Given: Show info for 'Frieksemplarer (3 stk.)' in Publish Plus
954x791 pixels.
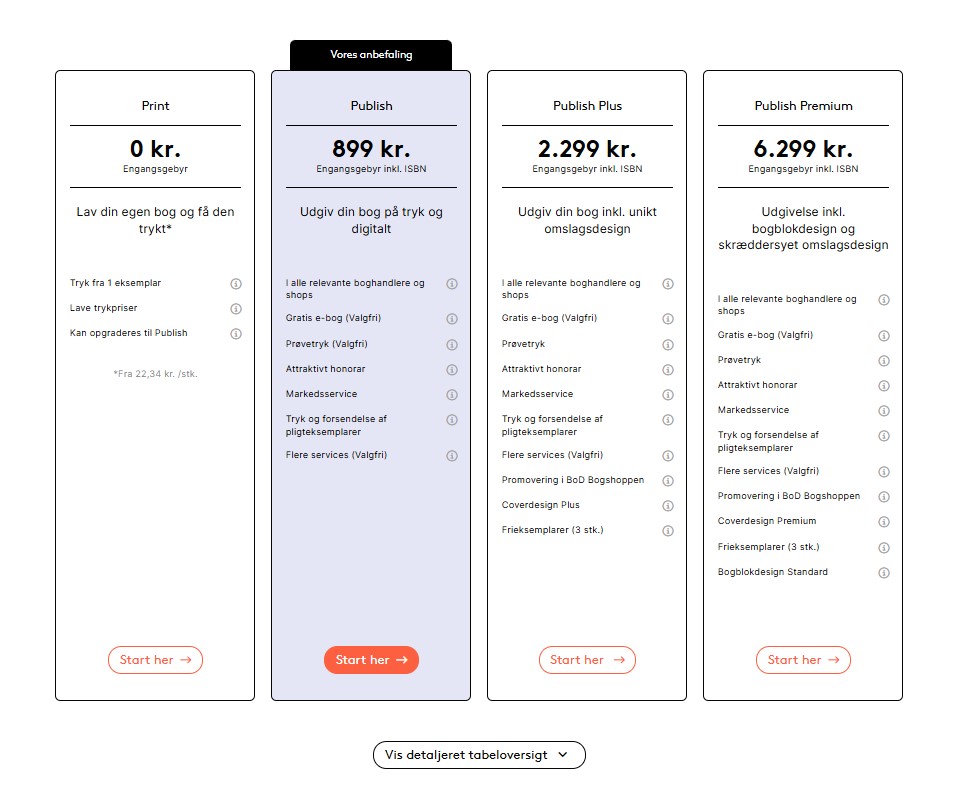Looking at the screenshot, I should [668, 531].
